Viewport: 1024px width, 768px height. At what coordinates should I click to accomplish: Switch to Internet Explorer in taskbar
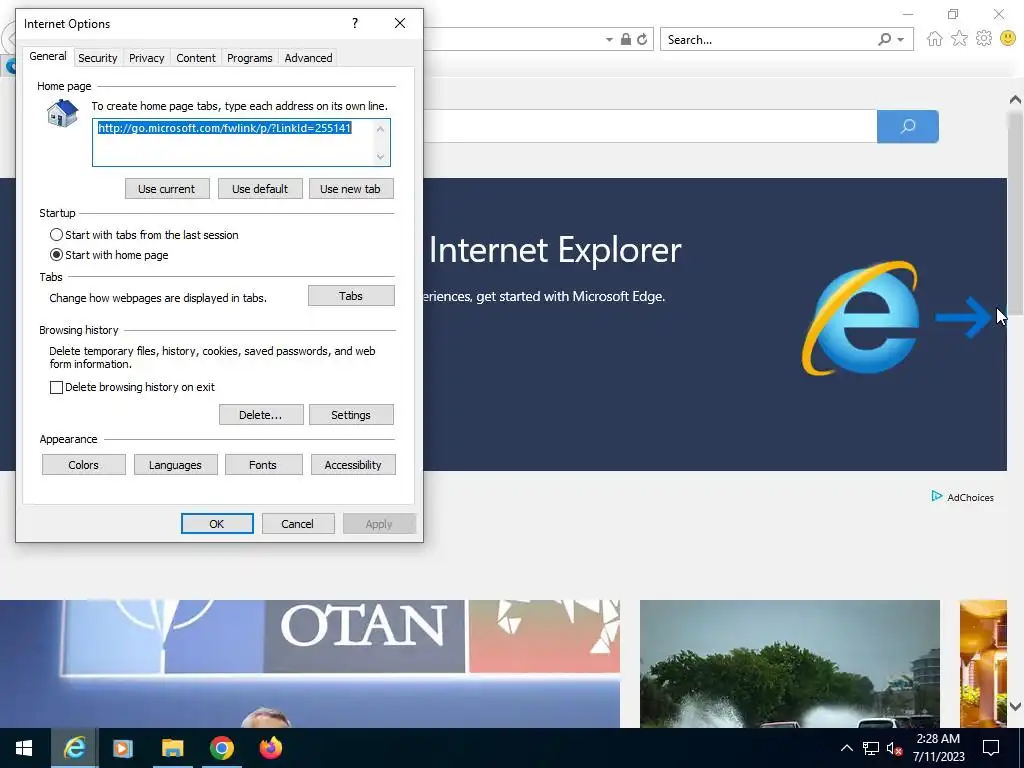pyautogui.click(x=74, y=748)
